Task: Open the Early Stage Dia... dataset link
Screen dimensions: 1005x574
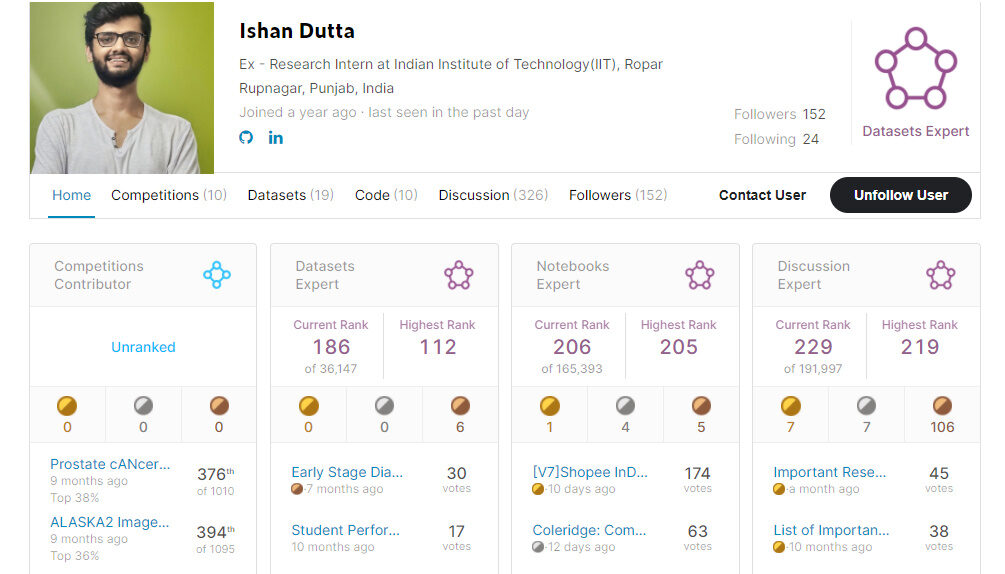Action: 347,472
